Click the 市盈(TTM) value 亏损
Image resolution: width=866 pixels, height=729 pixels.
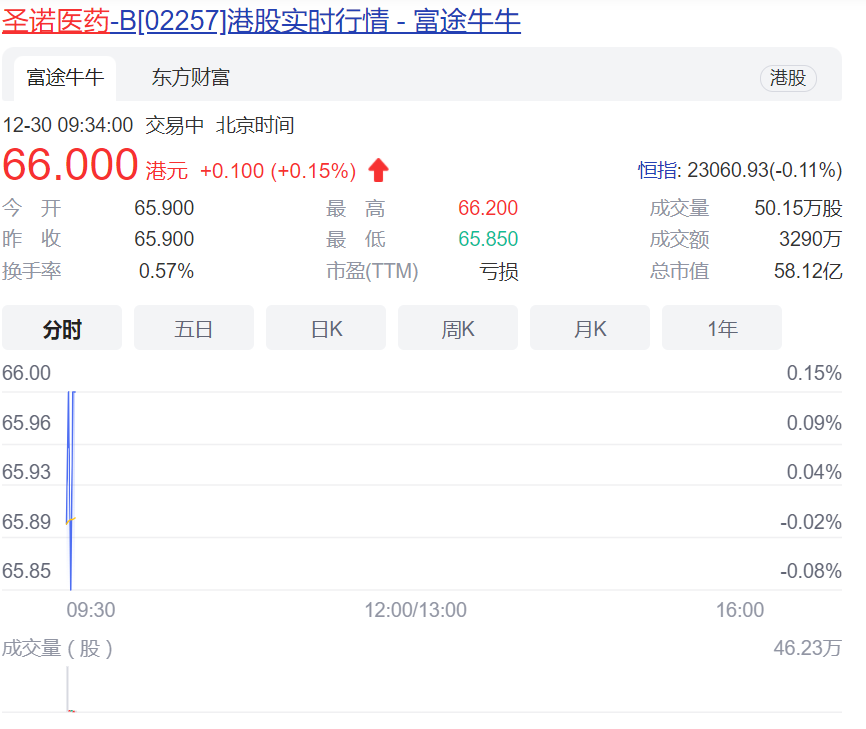(x=499, y=271)
